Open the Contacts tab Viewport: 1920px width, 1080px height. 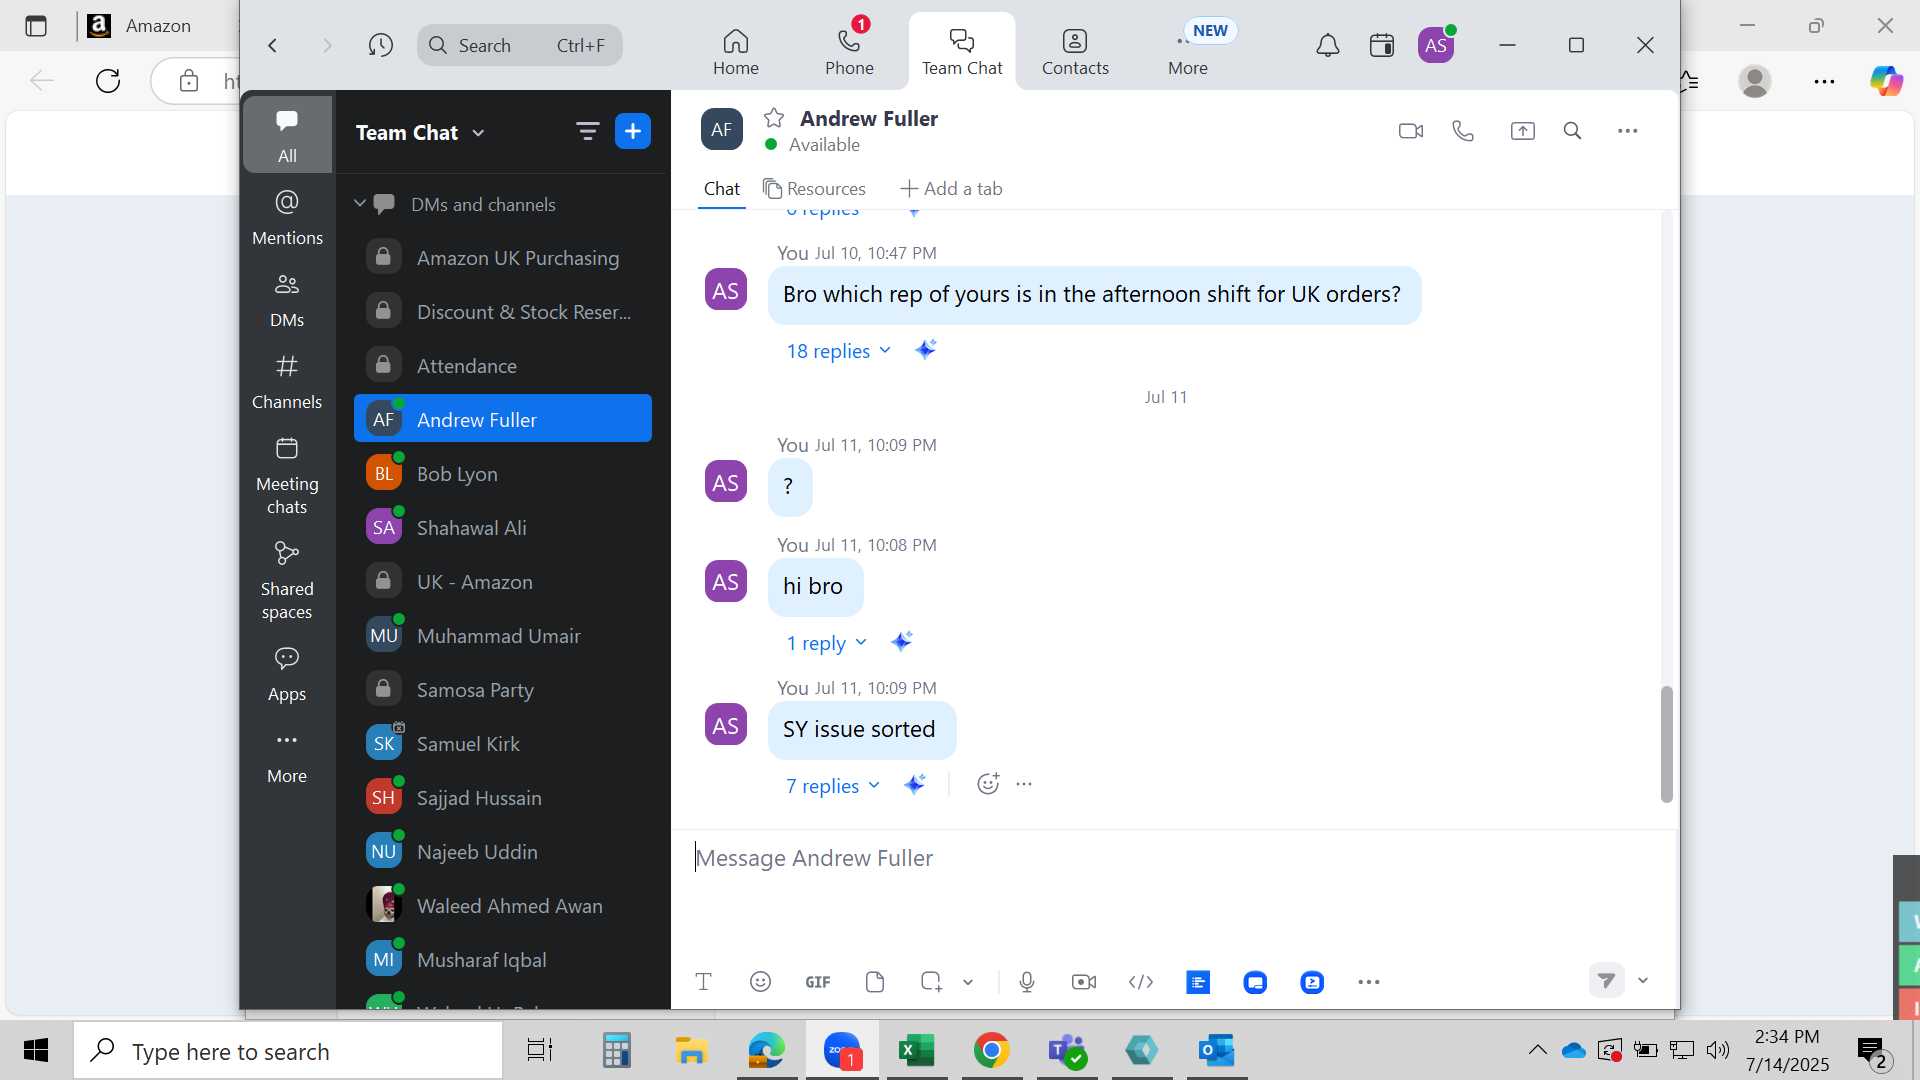[x=1075, y=52]
